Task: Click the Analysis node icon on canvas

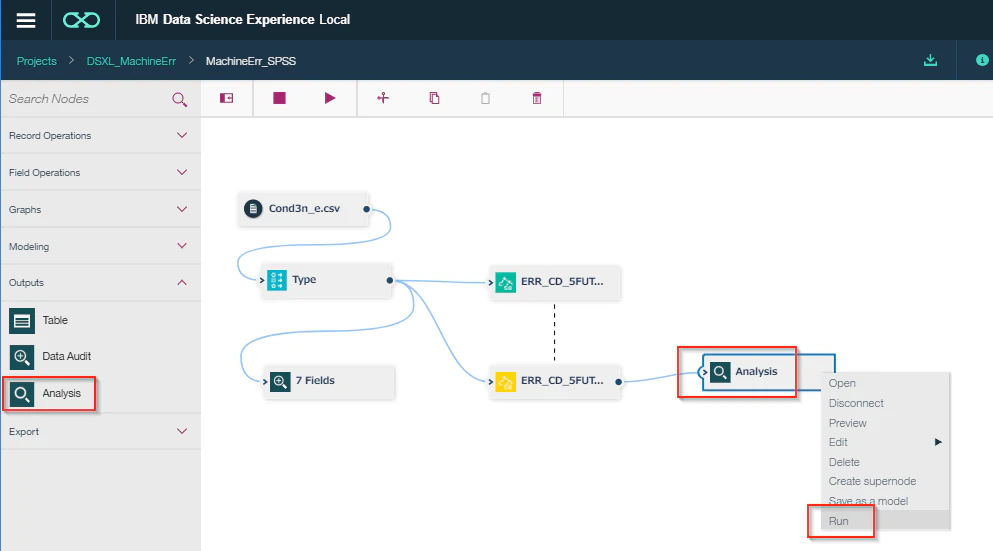Action: [x=720, y=372]
